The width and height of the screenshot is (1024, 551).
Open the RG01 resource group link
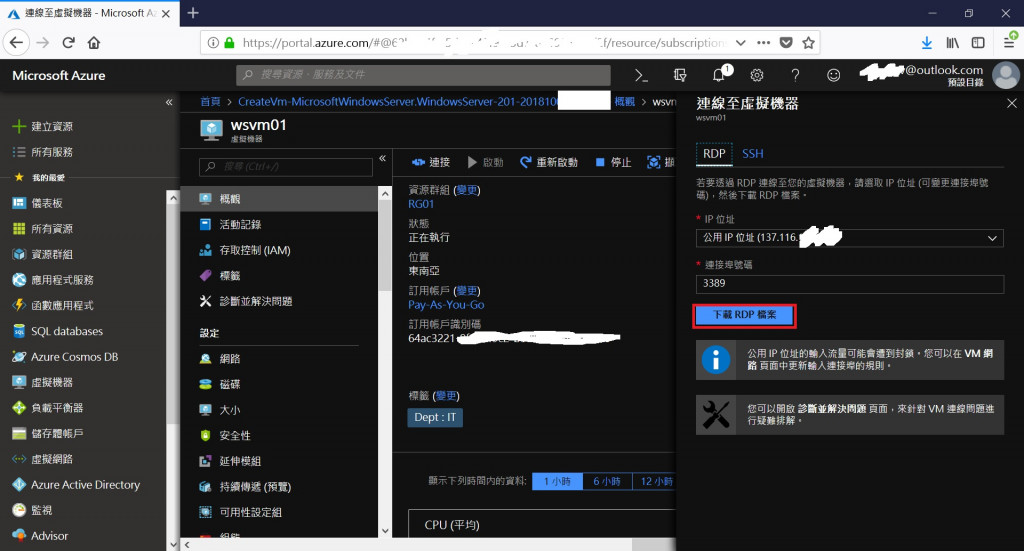(421, 204)
